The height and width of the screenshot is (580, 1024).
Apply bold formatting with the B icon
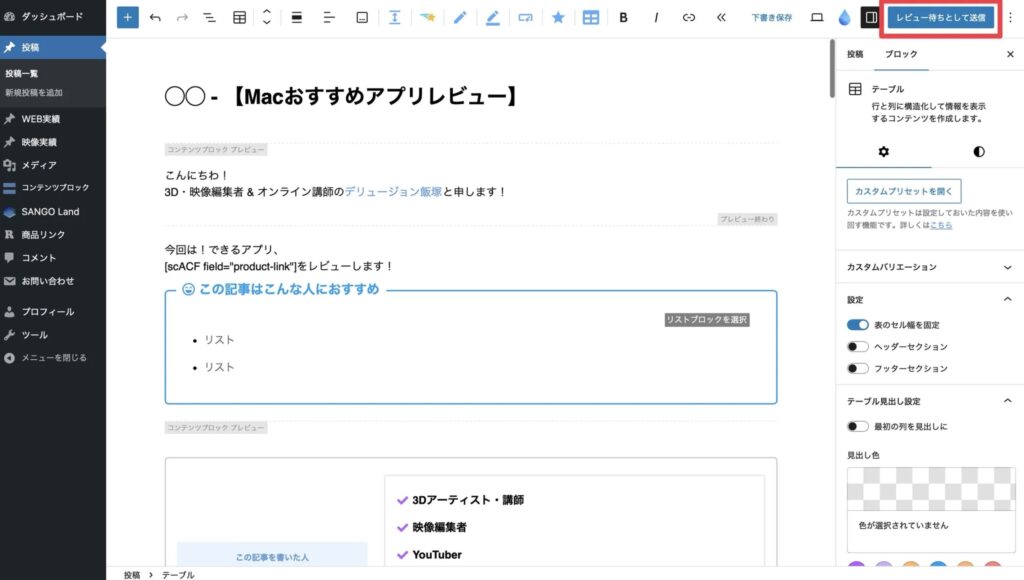coord(624,17)
